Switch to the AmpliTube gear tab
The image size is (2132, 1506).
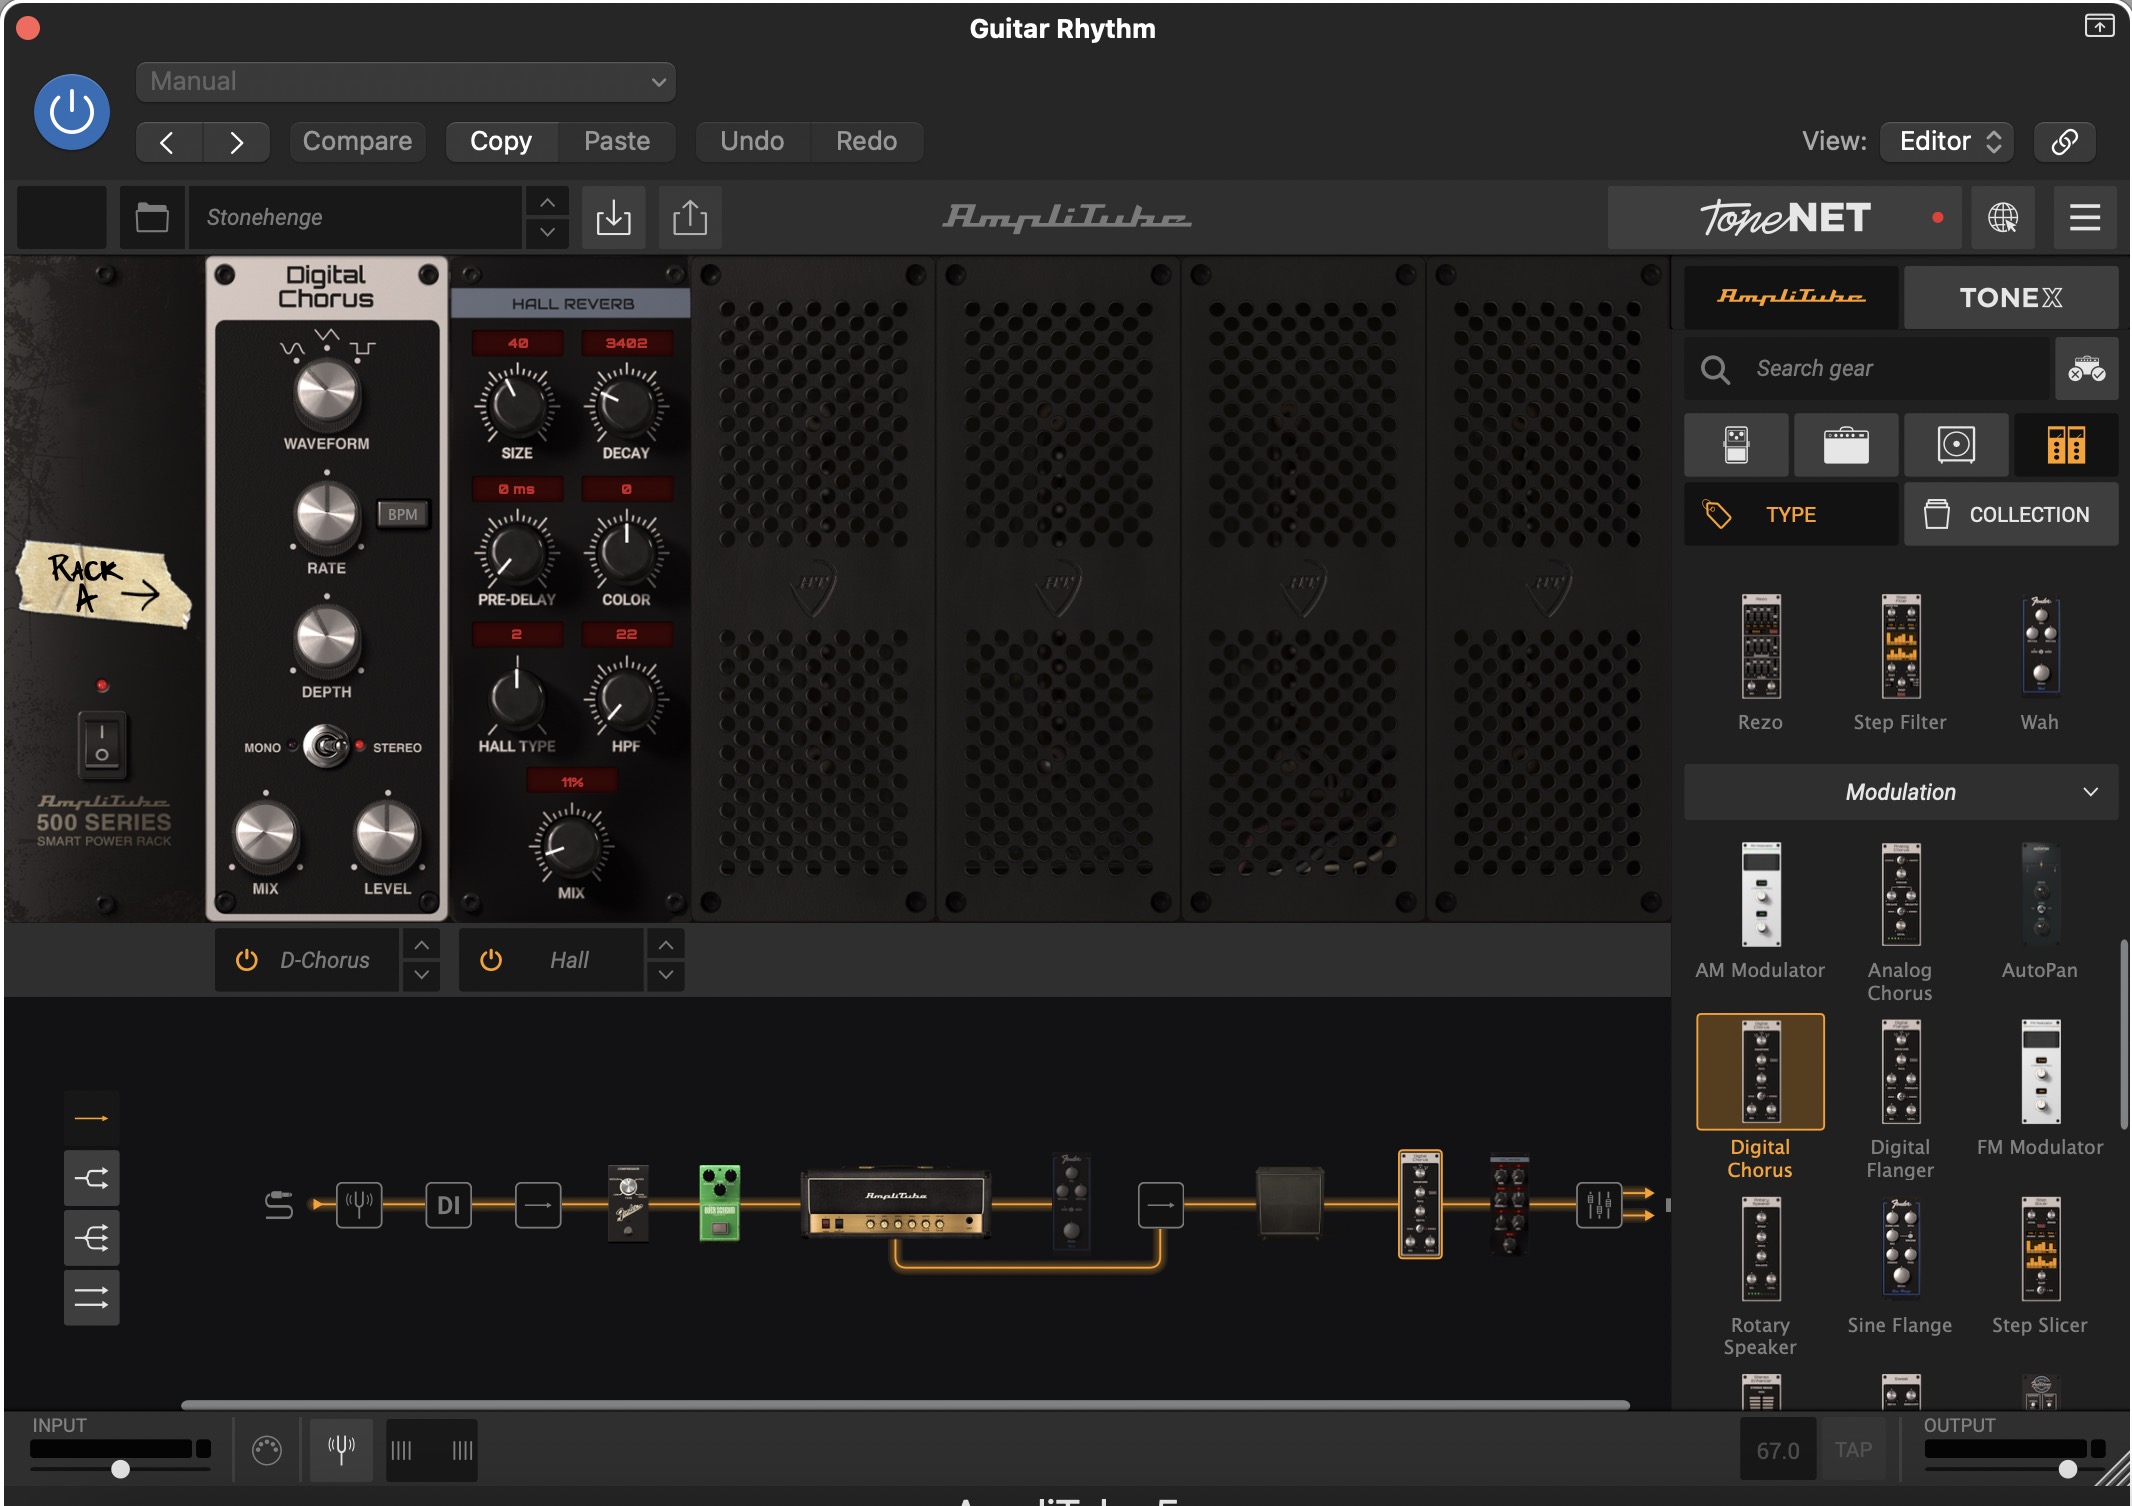point(1791,297)
